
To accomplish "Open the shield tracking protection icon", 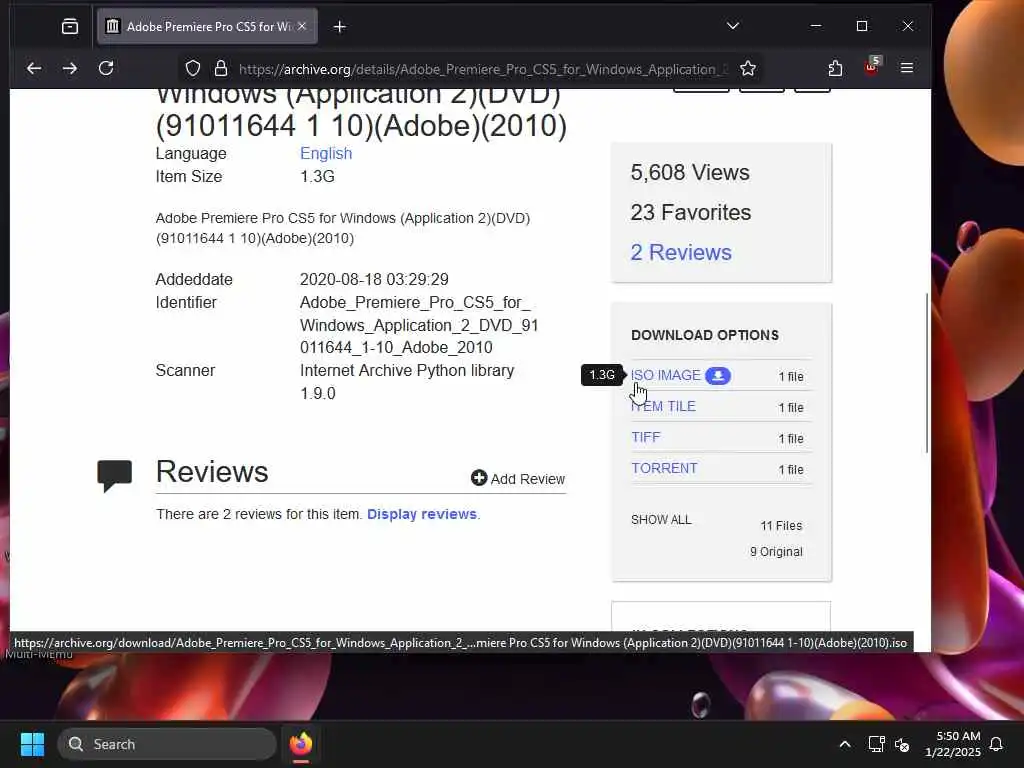I will pyautogui.click(x=193, y=68).
